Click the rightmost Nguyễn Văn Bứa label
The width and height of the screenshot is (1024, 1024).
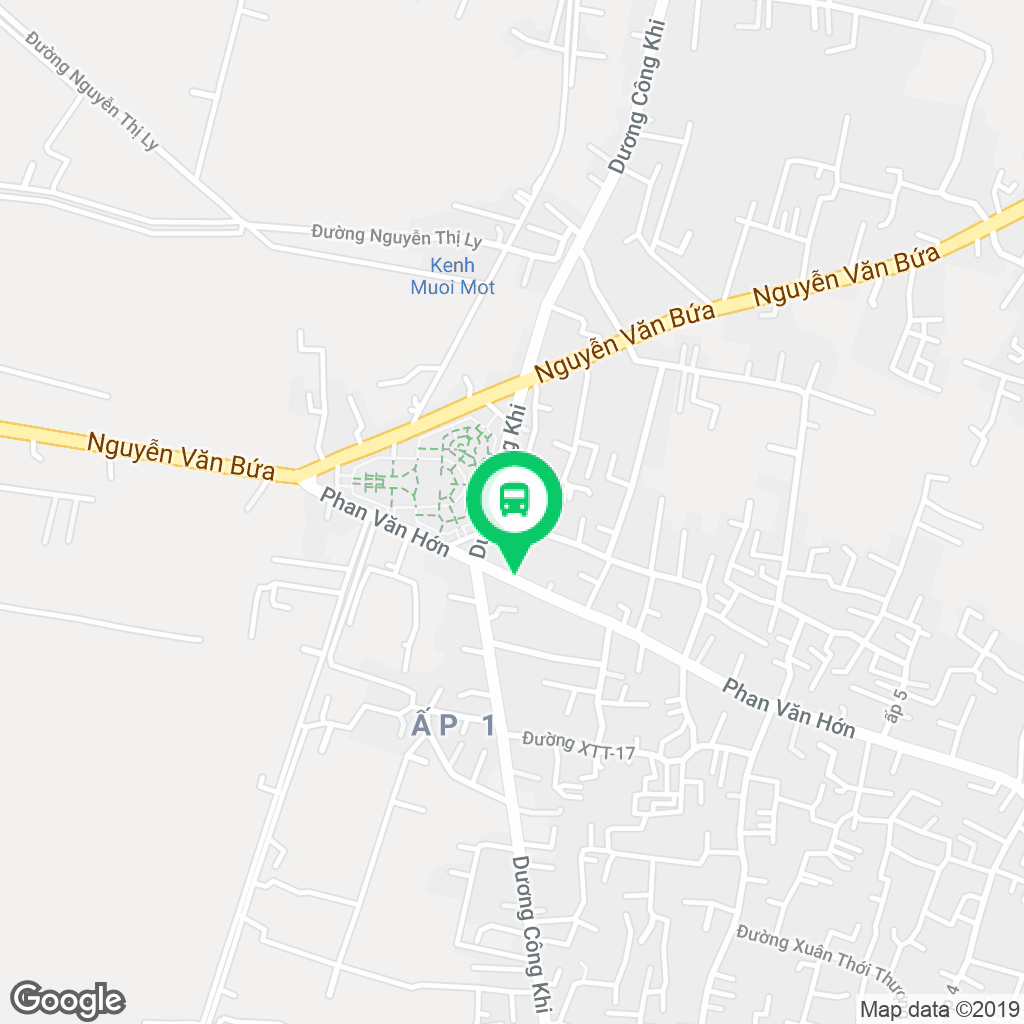tap(846, 274)
